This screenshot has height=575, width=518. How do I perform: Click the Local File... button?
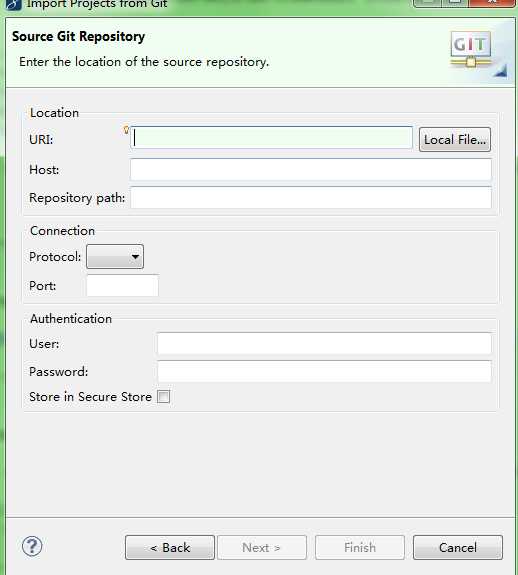[455, 140]
